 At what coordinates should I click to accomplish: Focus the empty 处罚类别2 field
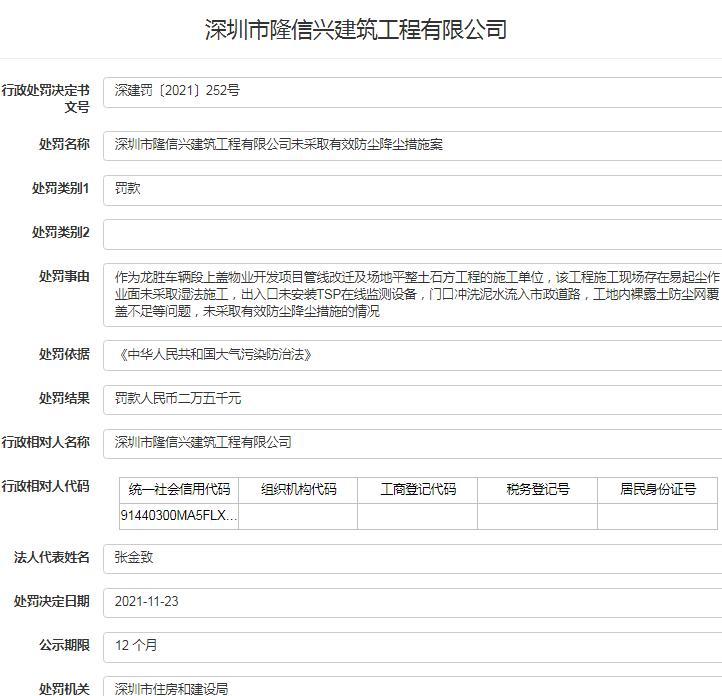click(x=413, y=234)
